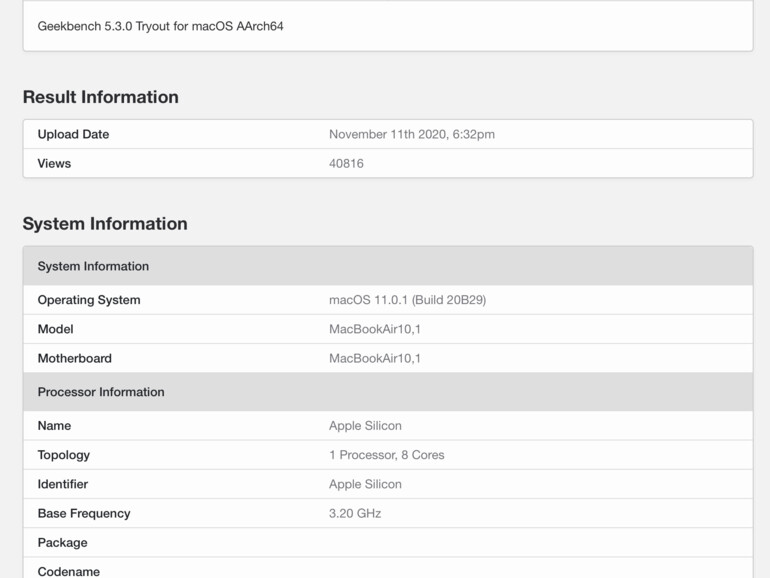
Task: Select the Motherboard row label
Action: click(x=74, y=358)
